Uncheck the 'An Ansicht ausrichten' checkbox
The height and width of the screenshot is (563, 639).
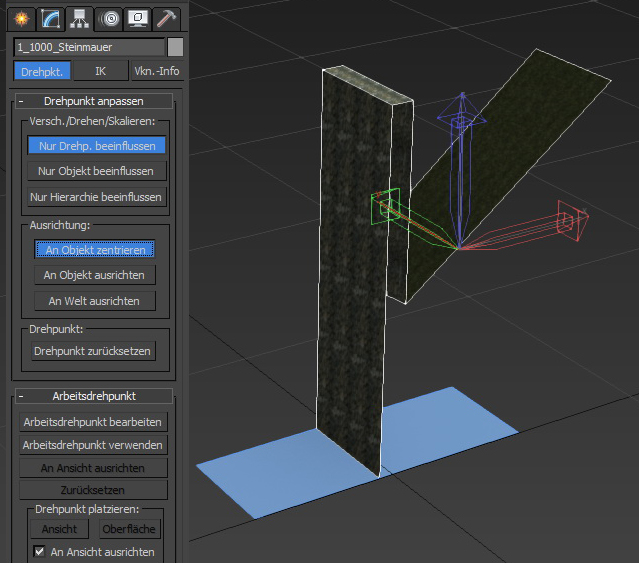pos(39,552)
